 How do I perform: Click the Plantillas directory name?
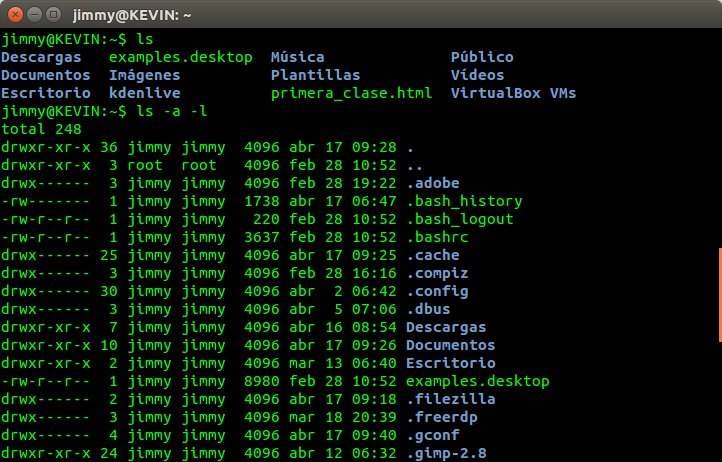tap(315, 75)
